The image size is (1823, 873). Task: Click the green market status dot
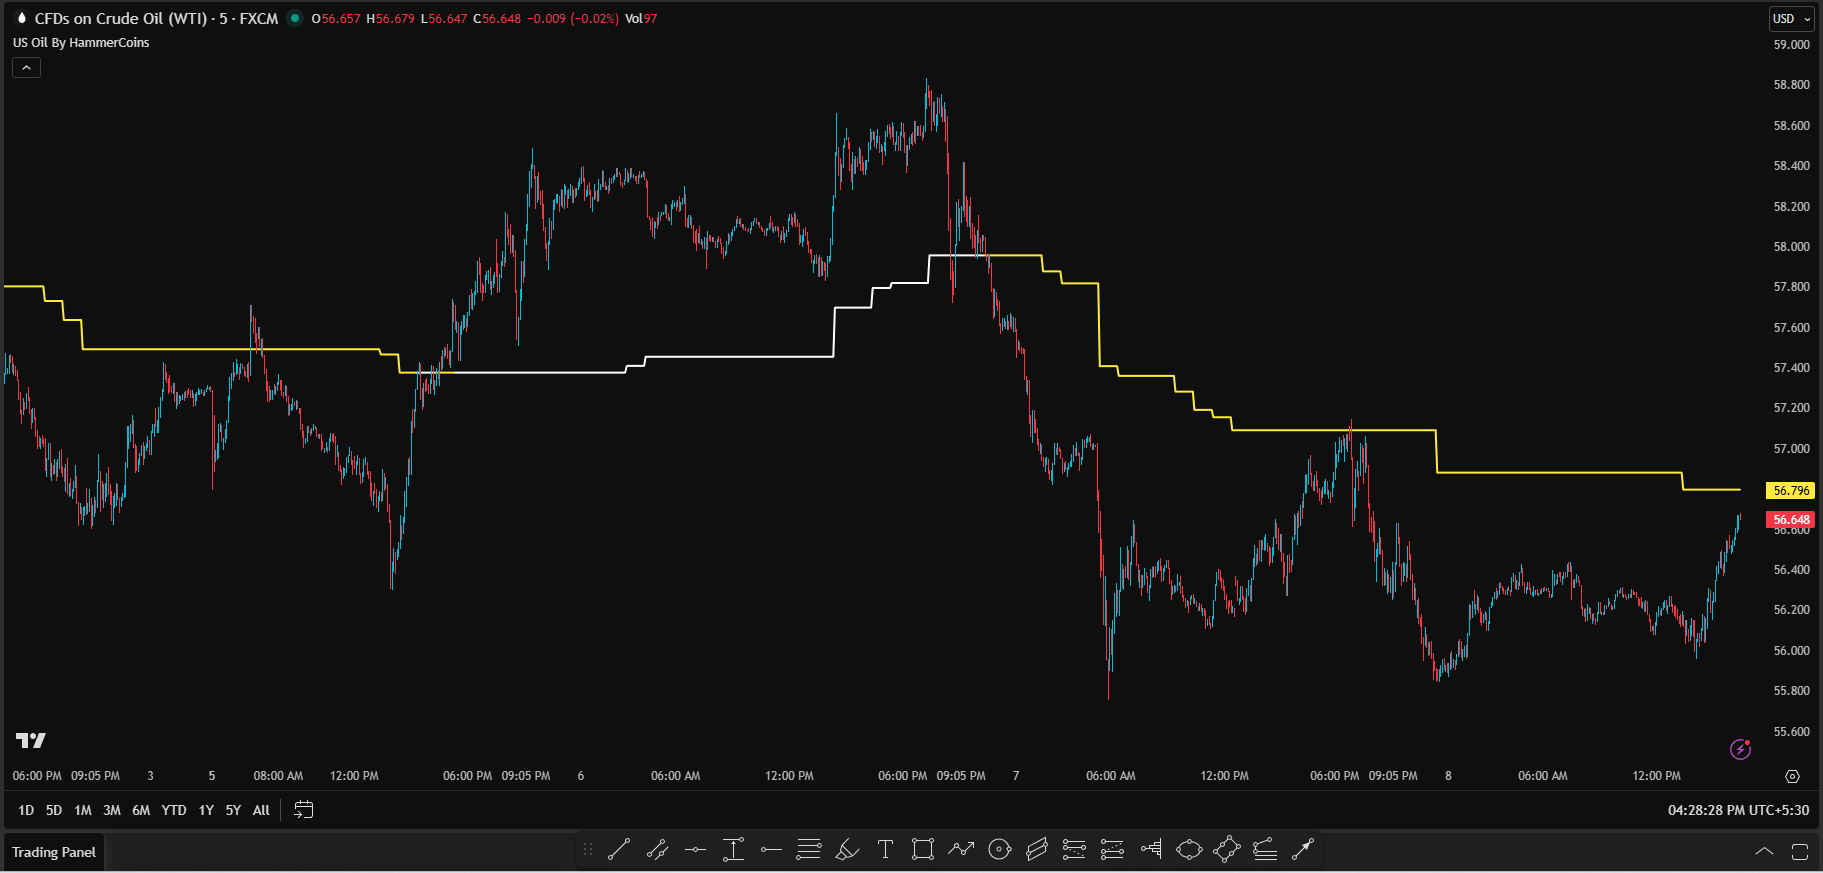[295, 18]
